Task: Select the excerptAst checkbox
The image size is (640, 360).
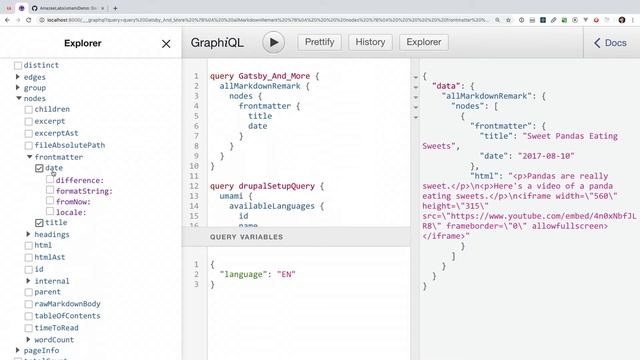Action: (29, 133)
